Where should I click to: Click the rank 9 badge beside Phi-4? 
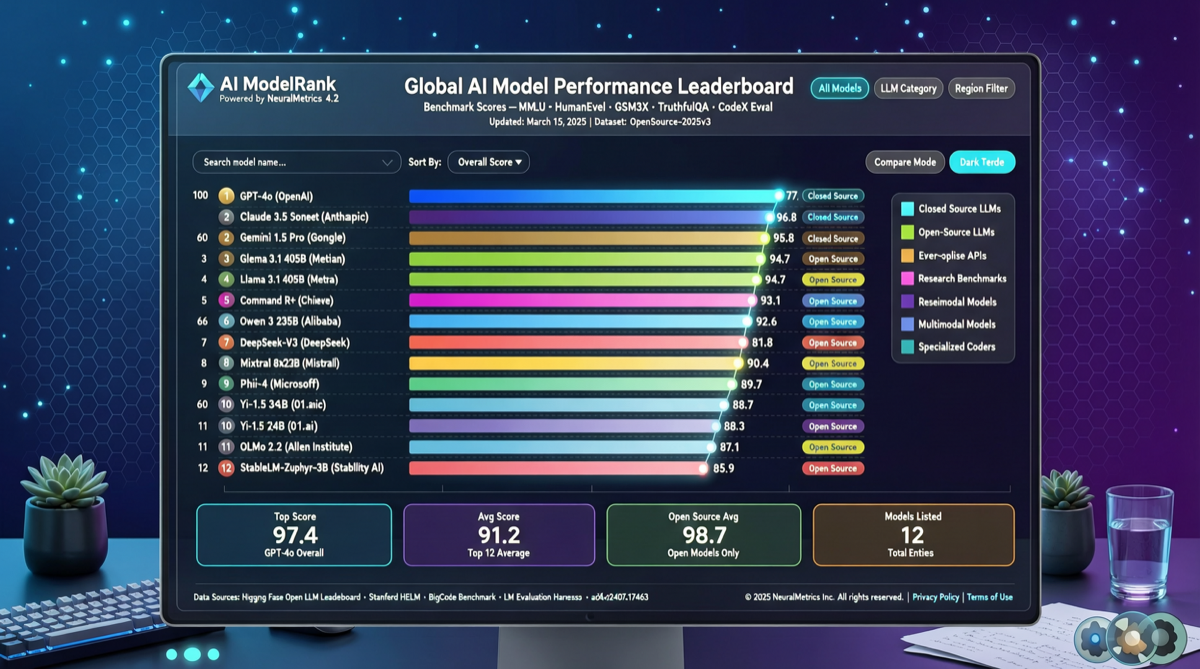tap(226, 384)
